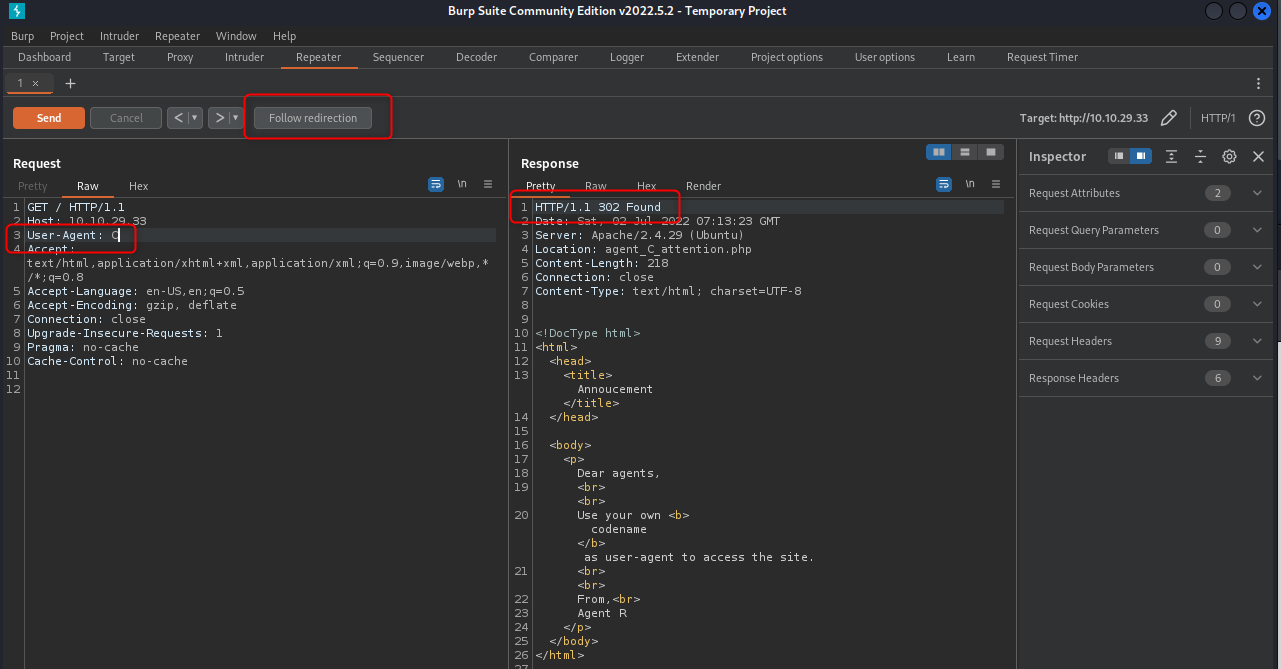Collapse all Inspector sections icon

click(x=1200, y=157)
